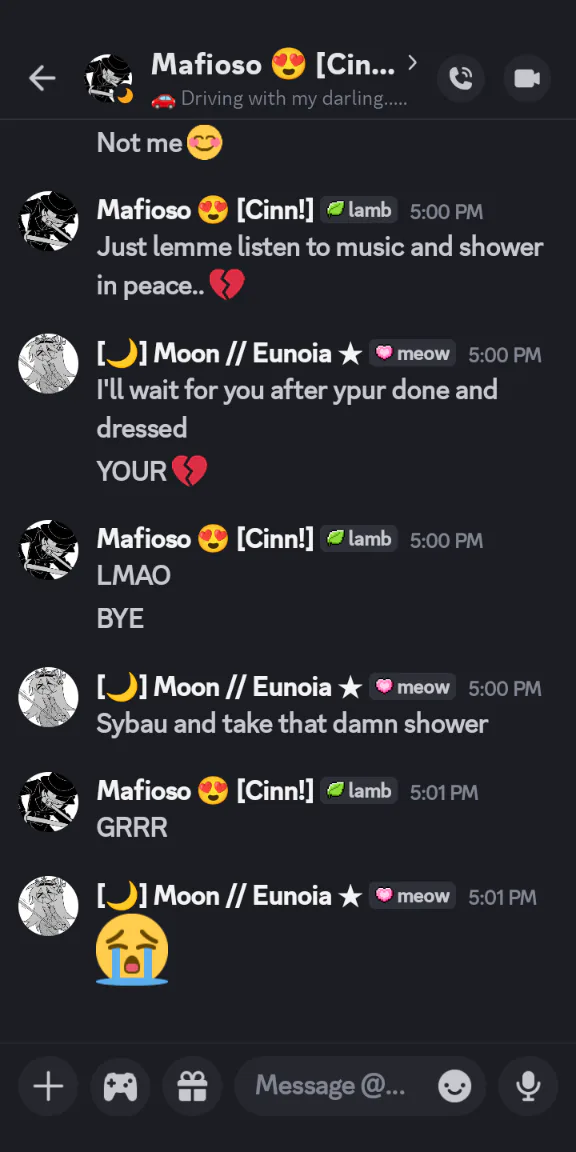Image resolution: width=576 pixels, height=1152 pixels.
Task: Tap the "Sybau and take that damn shower" message
Action: coord(292,724)
